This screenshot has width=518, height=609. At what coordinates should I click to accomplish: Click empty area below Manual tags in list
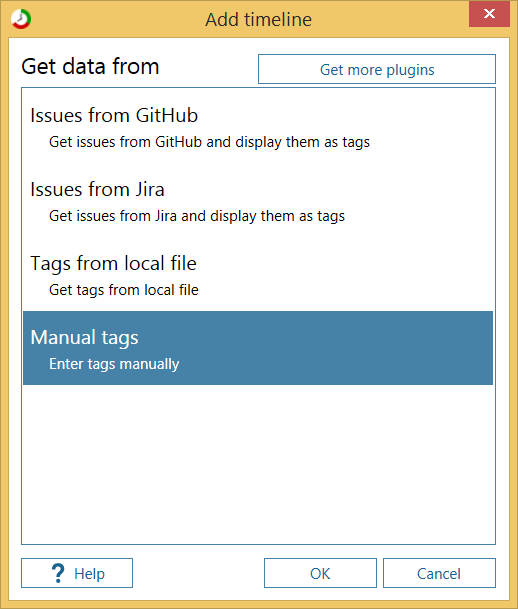pyautogui.click(x=258, y=464)
